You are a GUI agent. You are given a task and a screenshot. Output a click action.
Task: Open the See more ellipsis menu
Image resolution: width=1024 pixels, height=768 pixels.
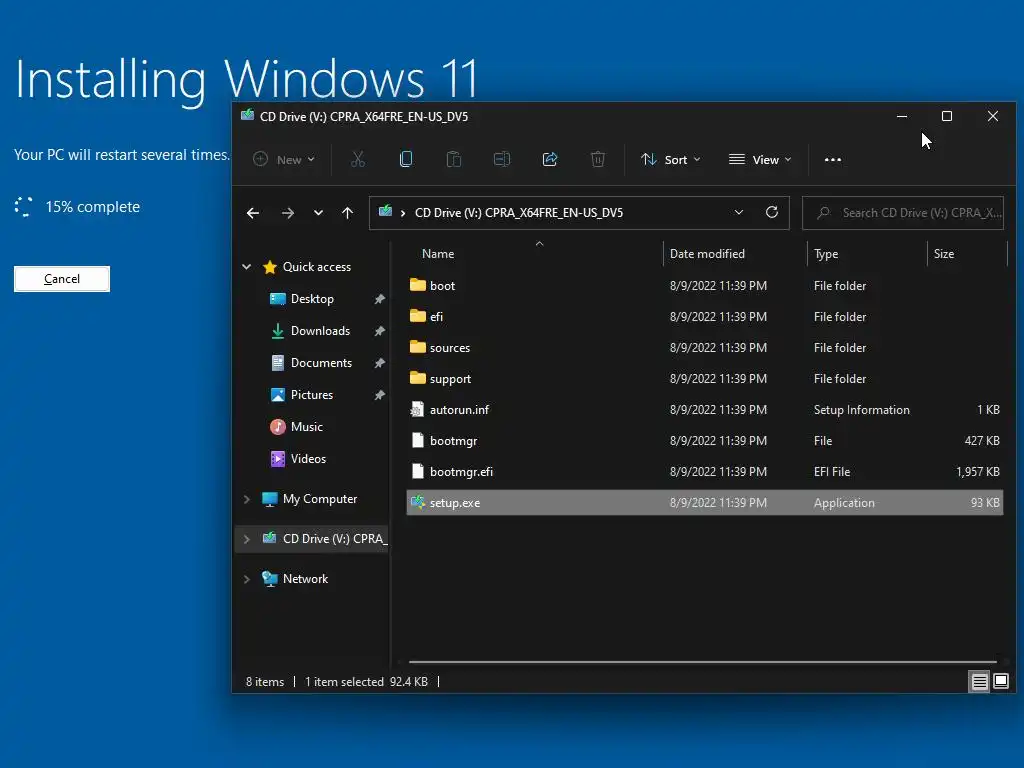click(x=833, y=159)
